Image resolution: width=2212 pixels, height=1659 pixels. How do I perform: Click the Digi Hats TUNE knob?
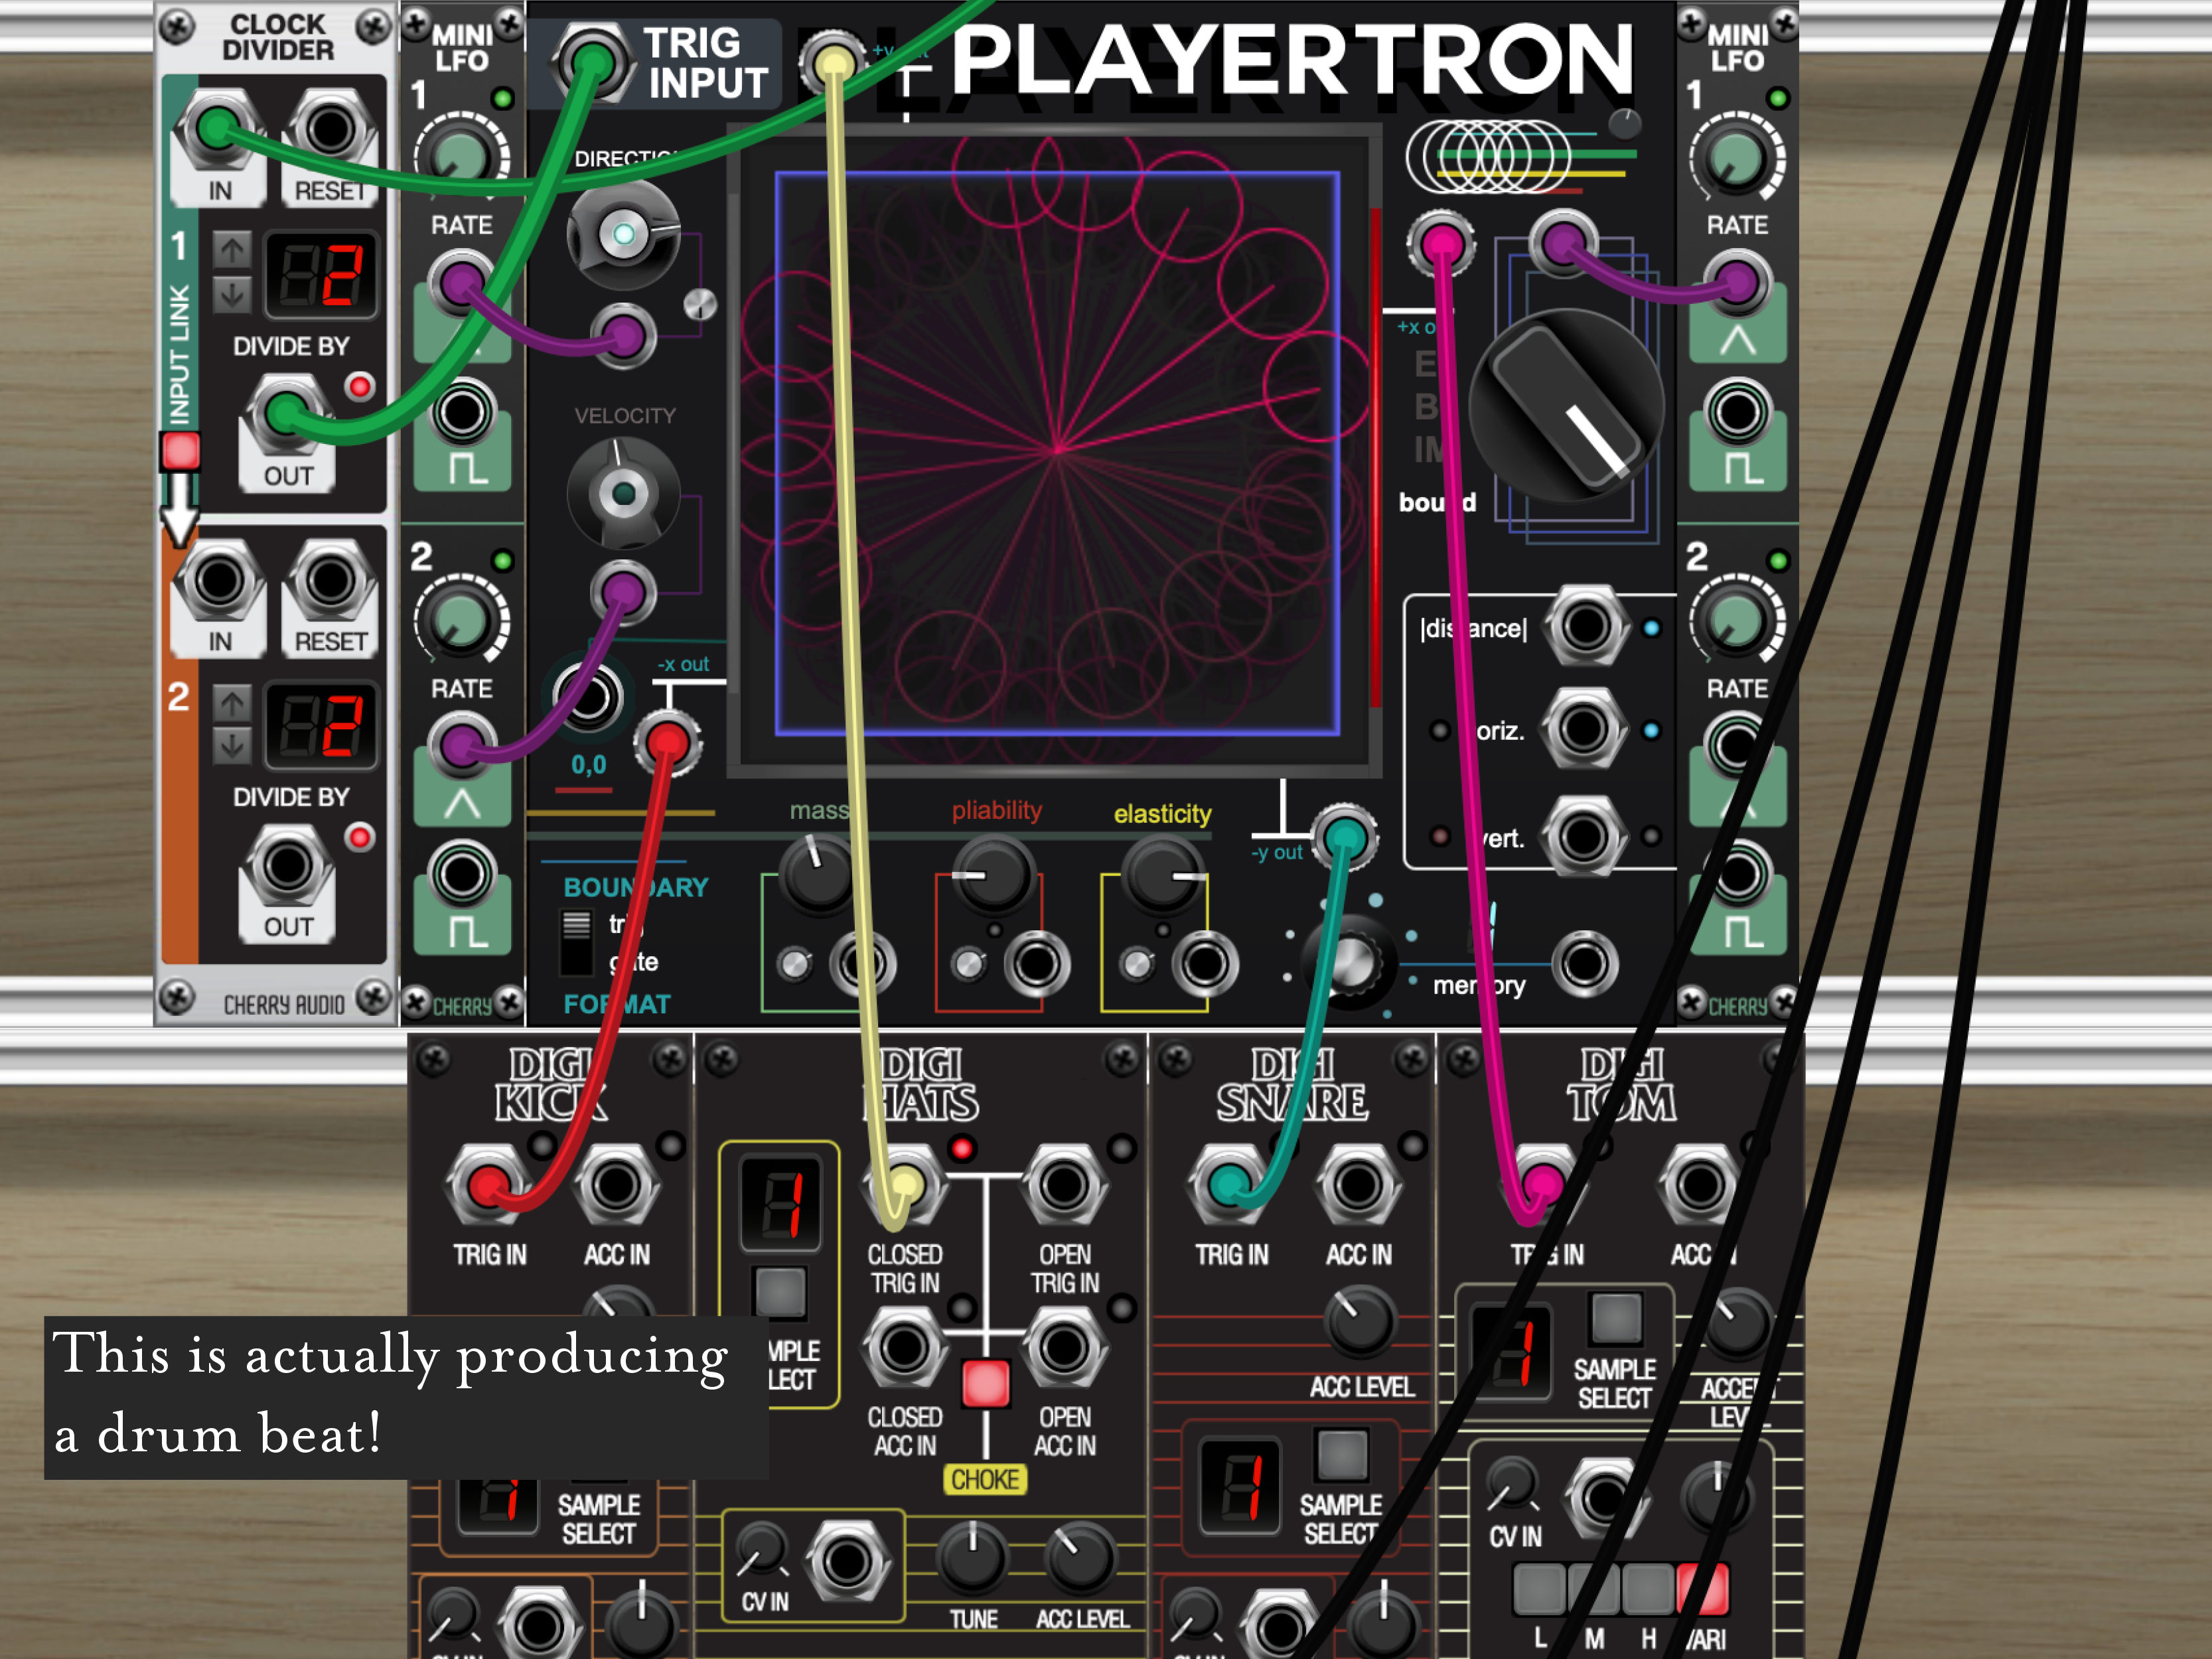(972, 1558)
